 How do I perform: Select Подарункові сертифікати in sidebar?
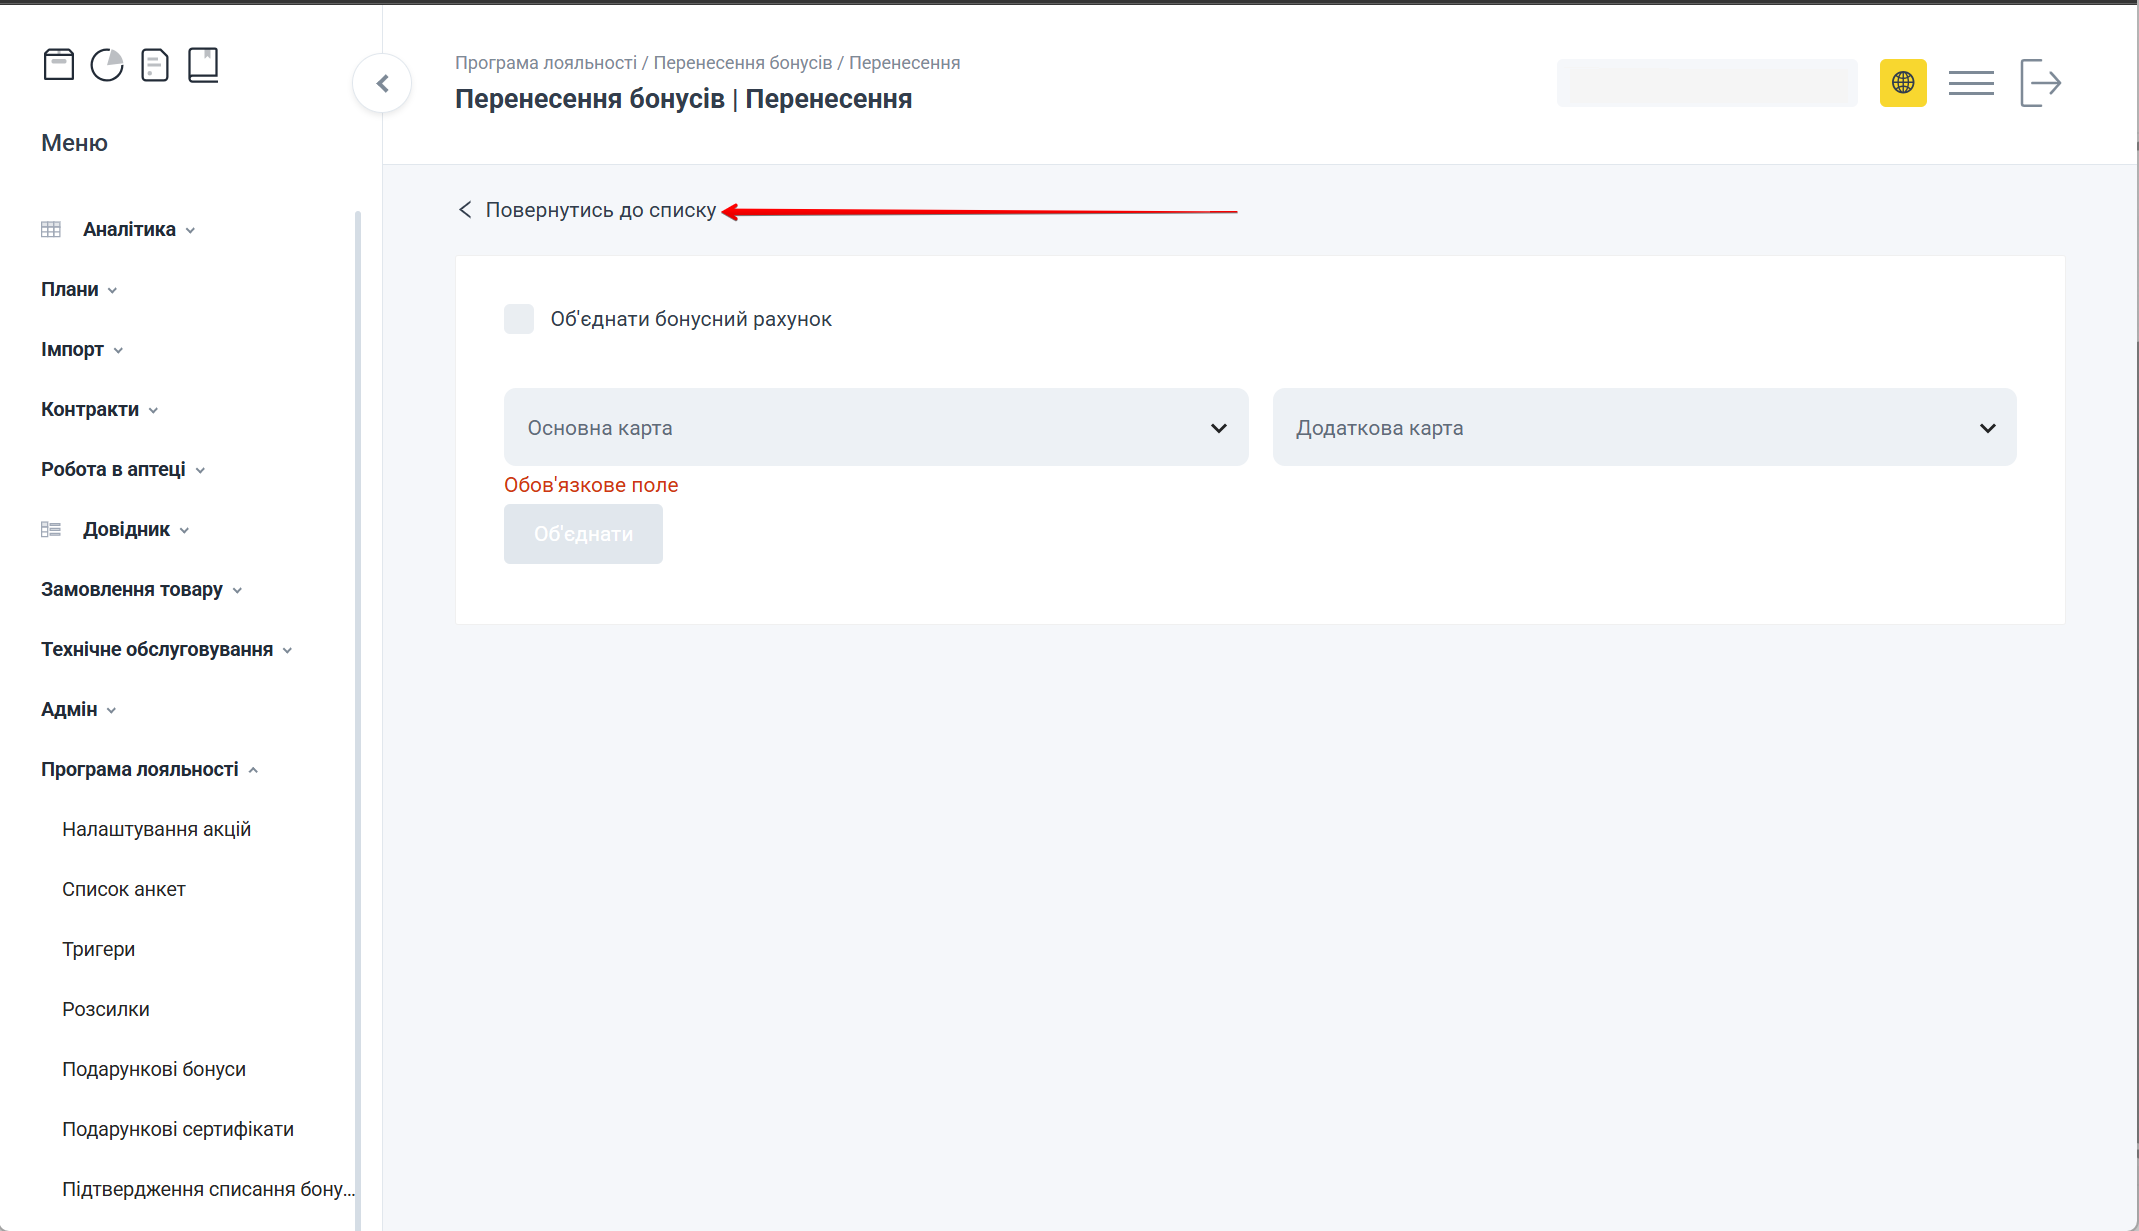pos(178,1130)
